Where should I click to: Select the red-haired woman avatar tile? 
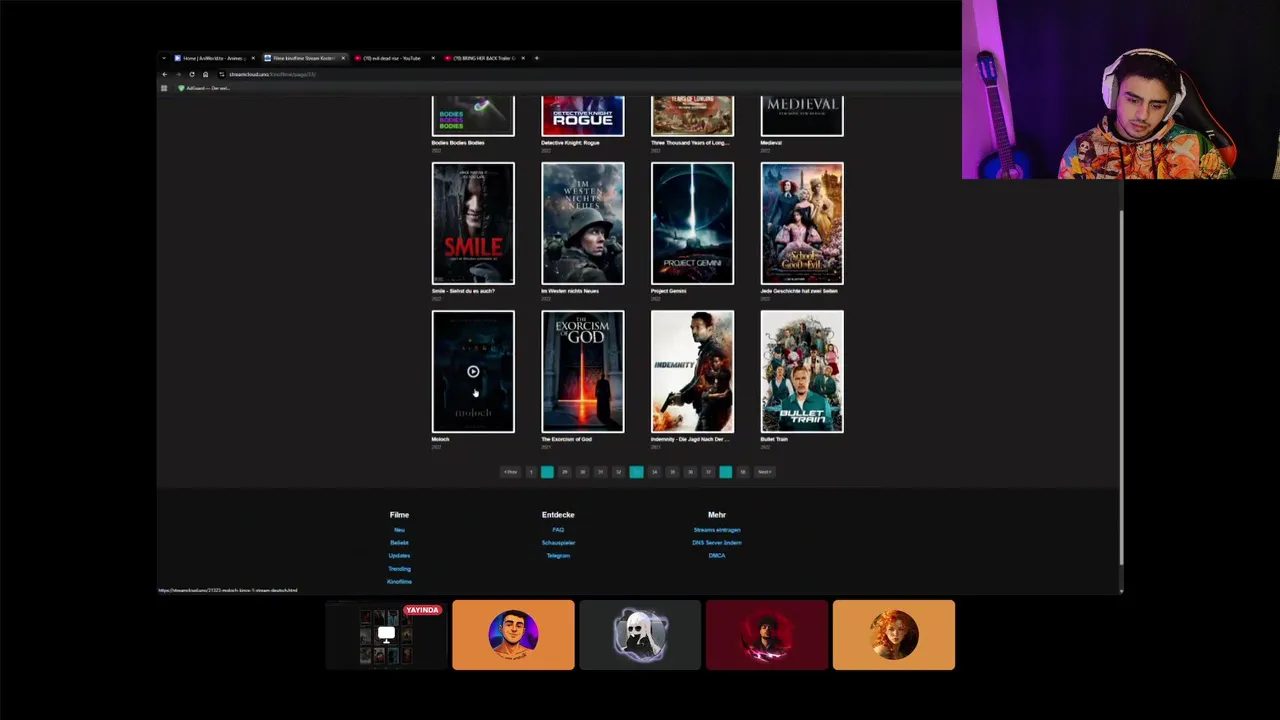pyautogui.click(x=894, y=635)
